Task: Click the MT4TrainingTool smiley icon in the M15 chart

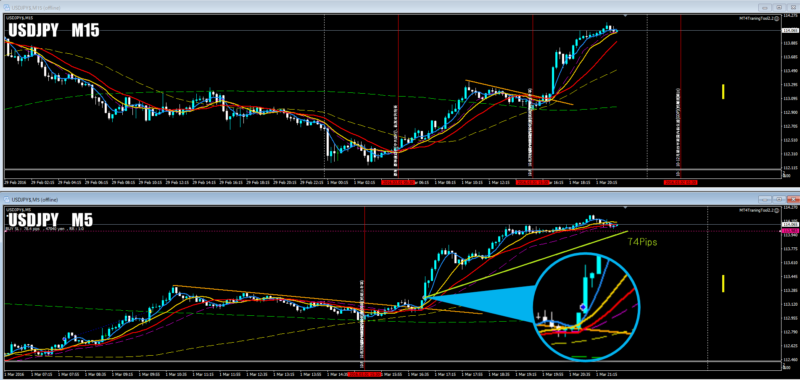Action: point(776,18)
